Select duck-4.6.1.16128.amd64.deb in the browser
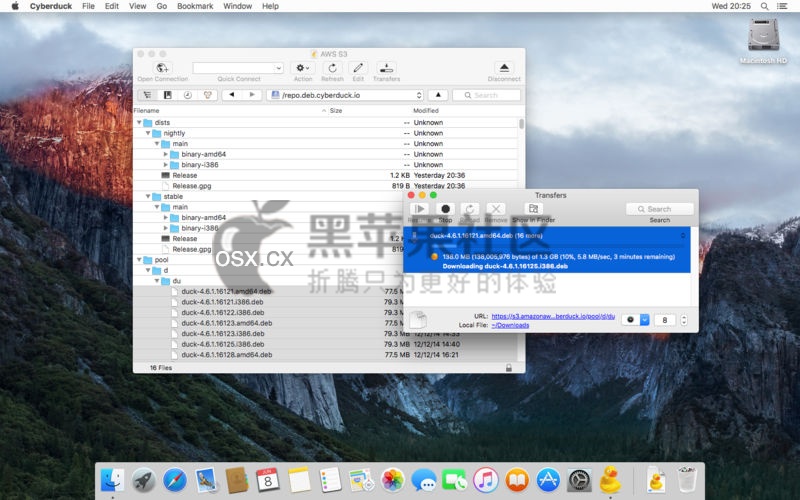Screen dimensions: 800x500 click(227, 355)
